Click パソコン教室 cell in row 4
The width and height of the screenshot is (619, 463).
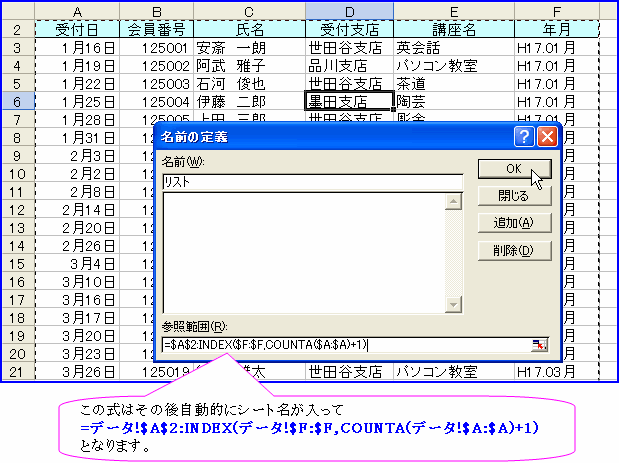click(454, 66)
